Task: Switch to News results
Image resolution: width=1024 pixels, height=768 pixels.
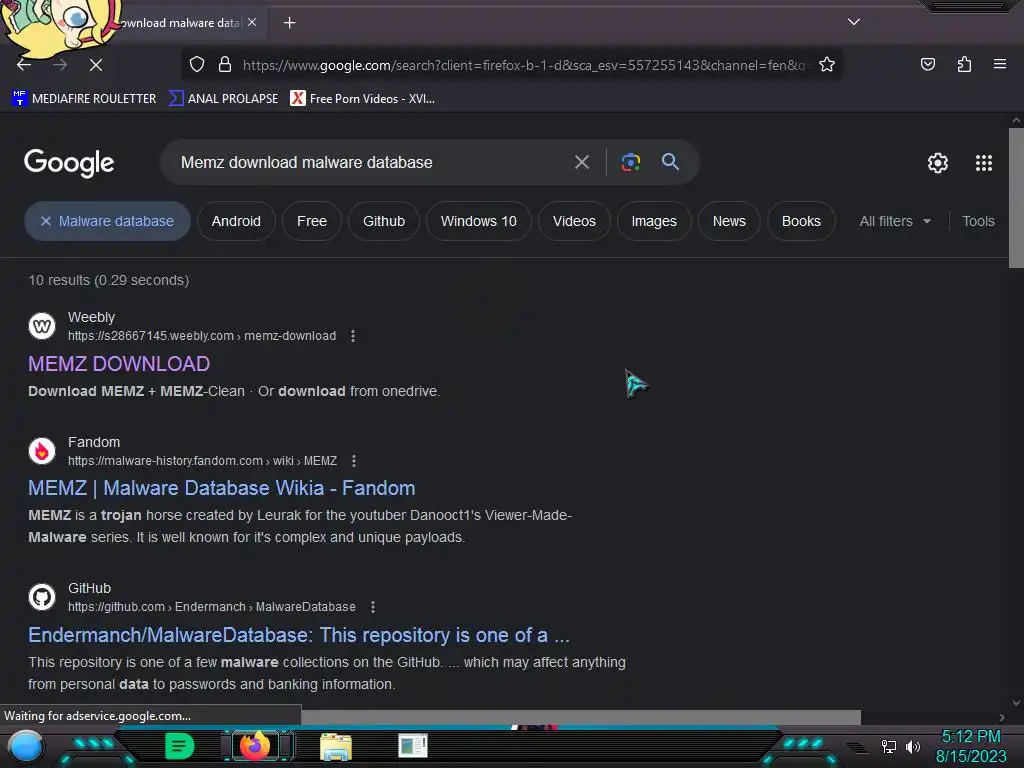Action: 729,221
